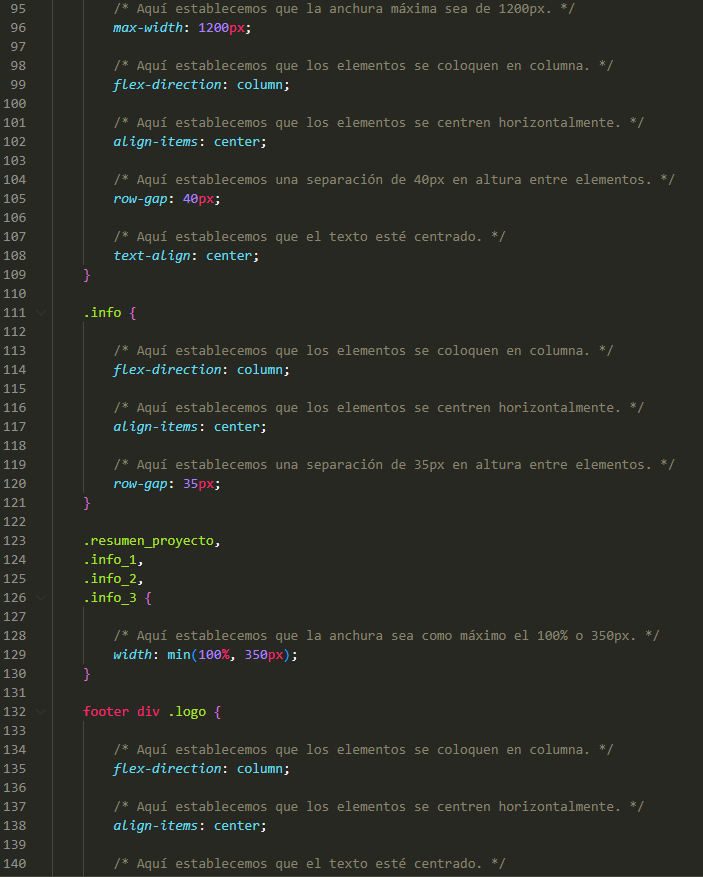
Task: Click the comment on line 116
Action: (379, 408)
